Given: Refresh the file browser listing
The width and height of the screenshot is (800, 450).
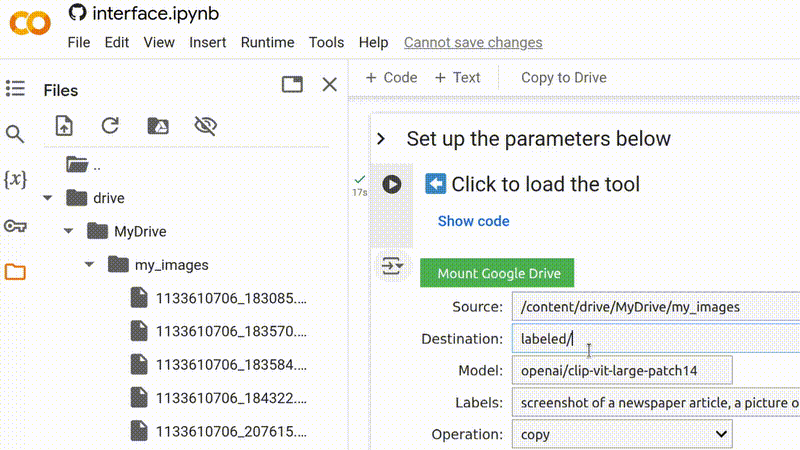Looking at the screenshot, I should pos(111,126).
